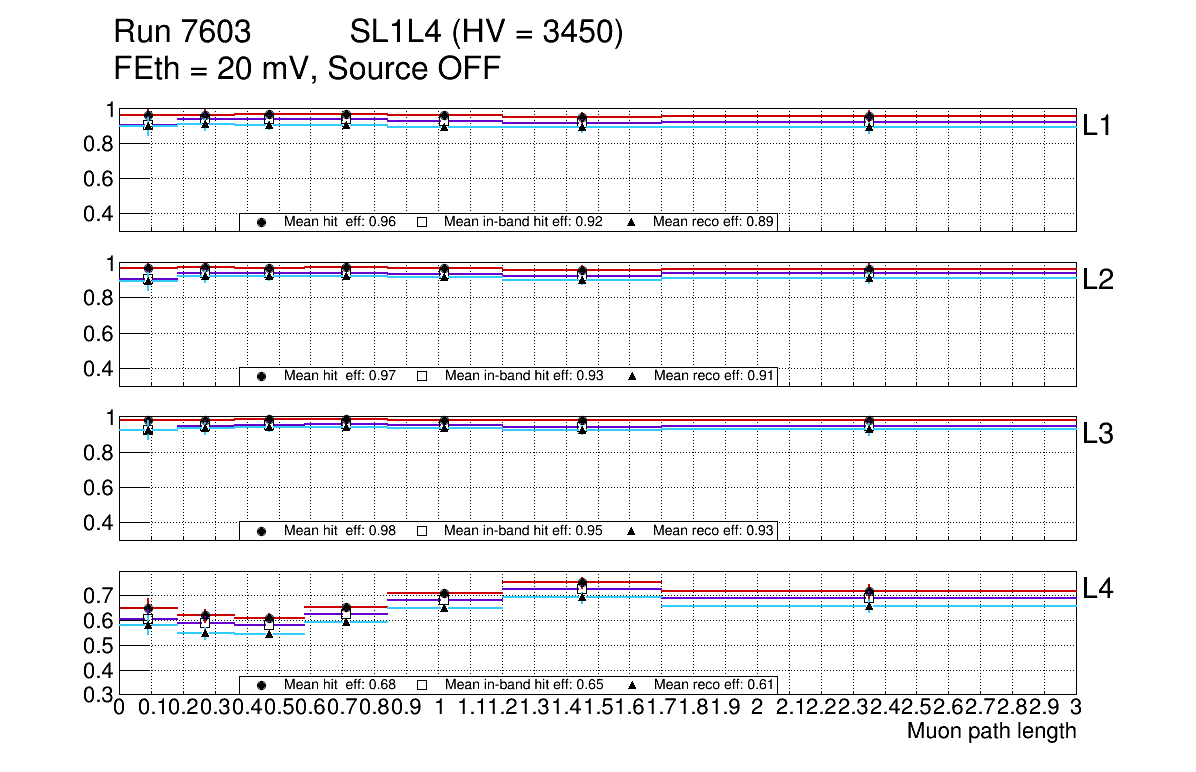The image size is (1196, 772).
Task: Click the L4 panel label
Action: (x=1098, y=588)
